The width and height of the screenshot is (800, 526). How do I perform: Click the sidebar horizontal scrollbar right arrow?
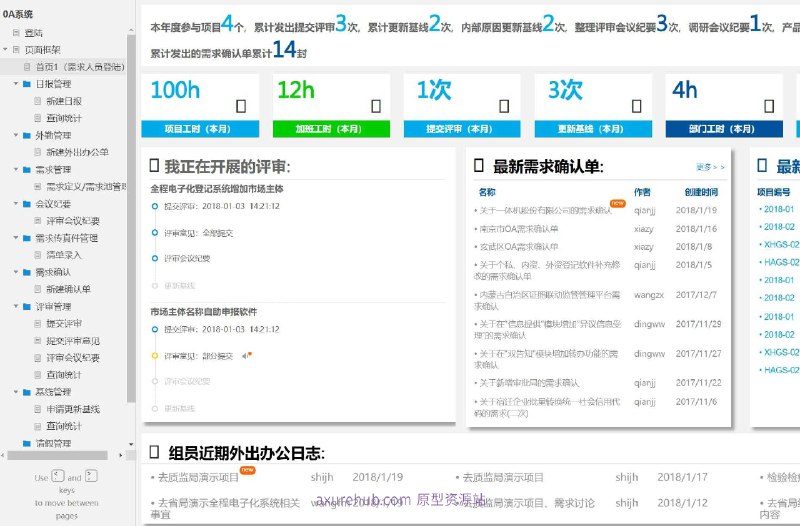[121, 455]
